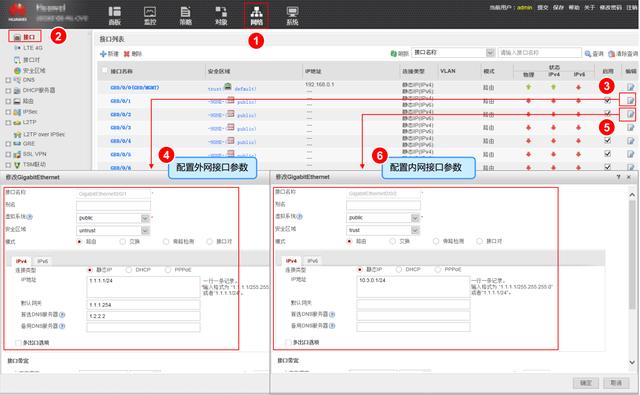Click help icon next to 虚拟系统 in right dialog
This screenshot has height=395, width=640.
coord(300,217)
